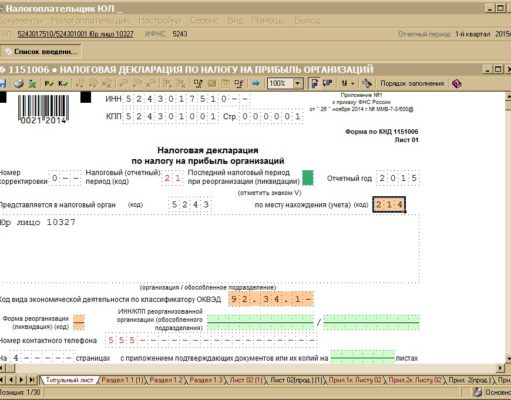The image size is (511, 400).
Task: Go to previous sheet tab arrow
Action: 11,380
